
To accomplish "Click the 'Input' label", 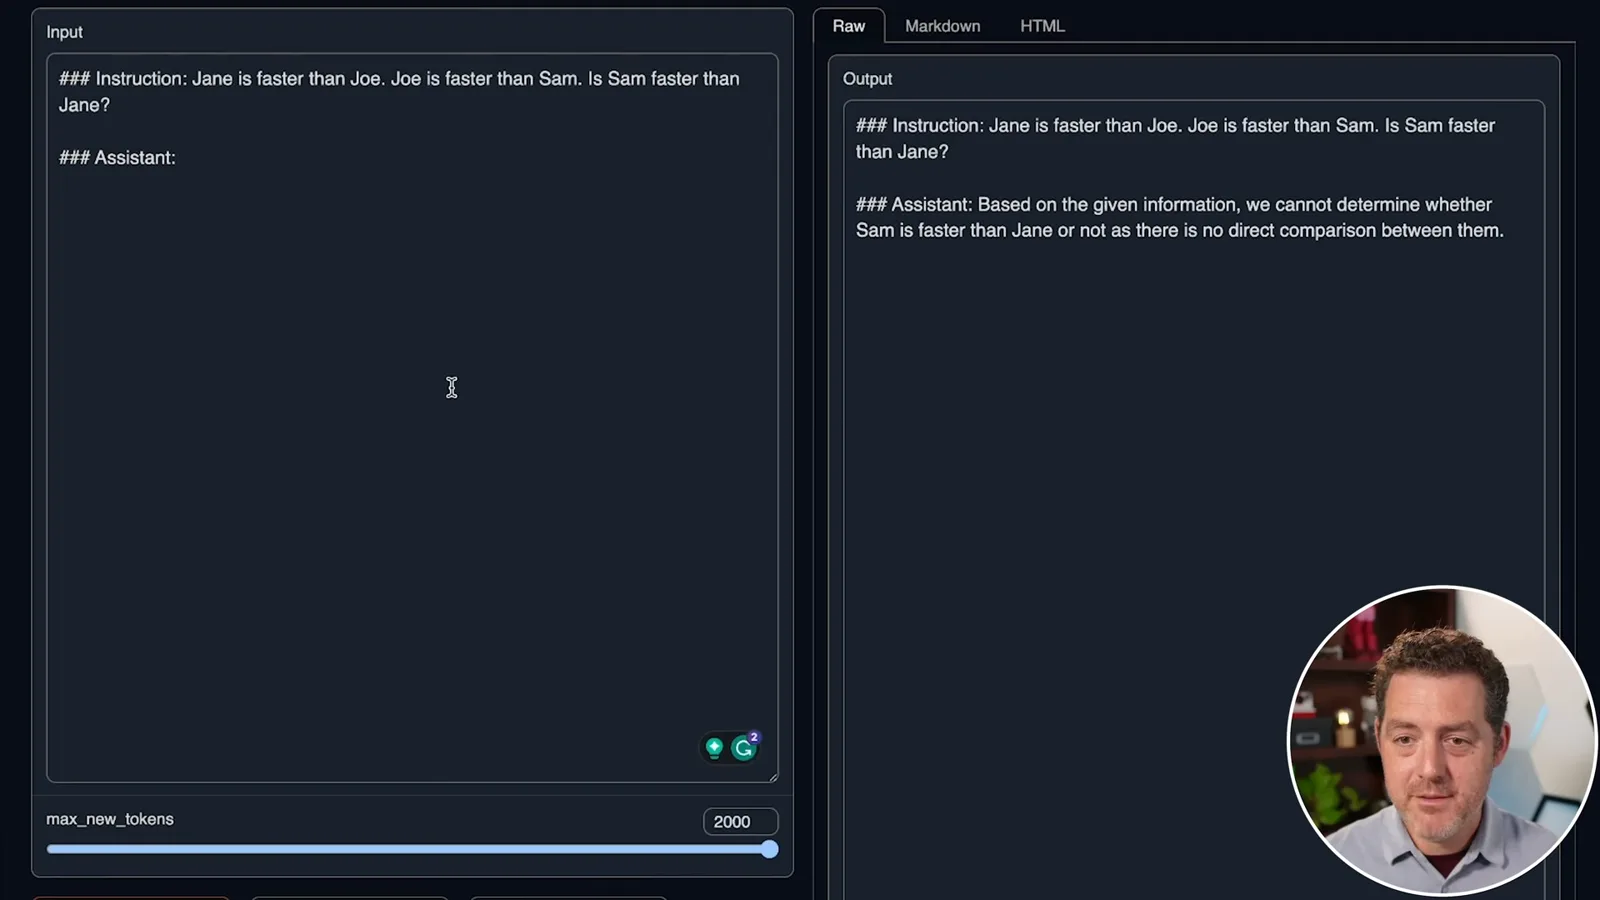I will click(x=64, y=32).
